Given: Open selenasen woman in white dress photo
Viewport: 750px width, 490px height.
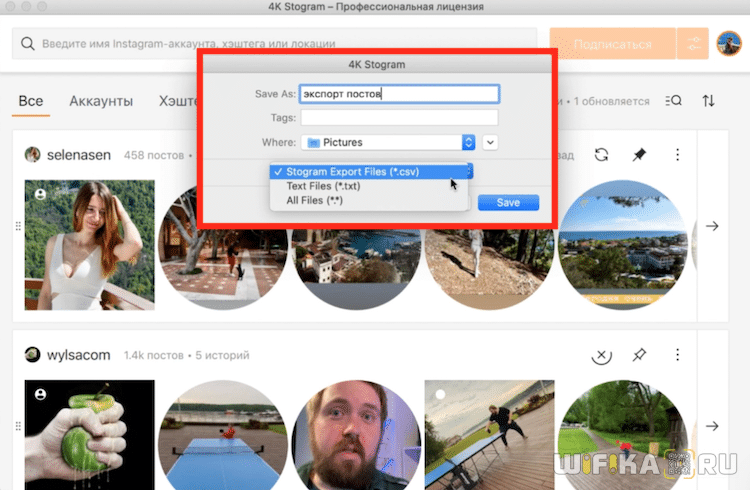Looking at the screenshot, I should (89, 245).
